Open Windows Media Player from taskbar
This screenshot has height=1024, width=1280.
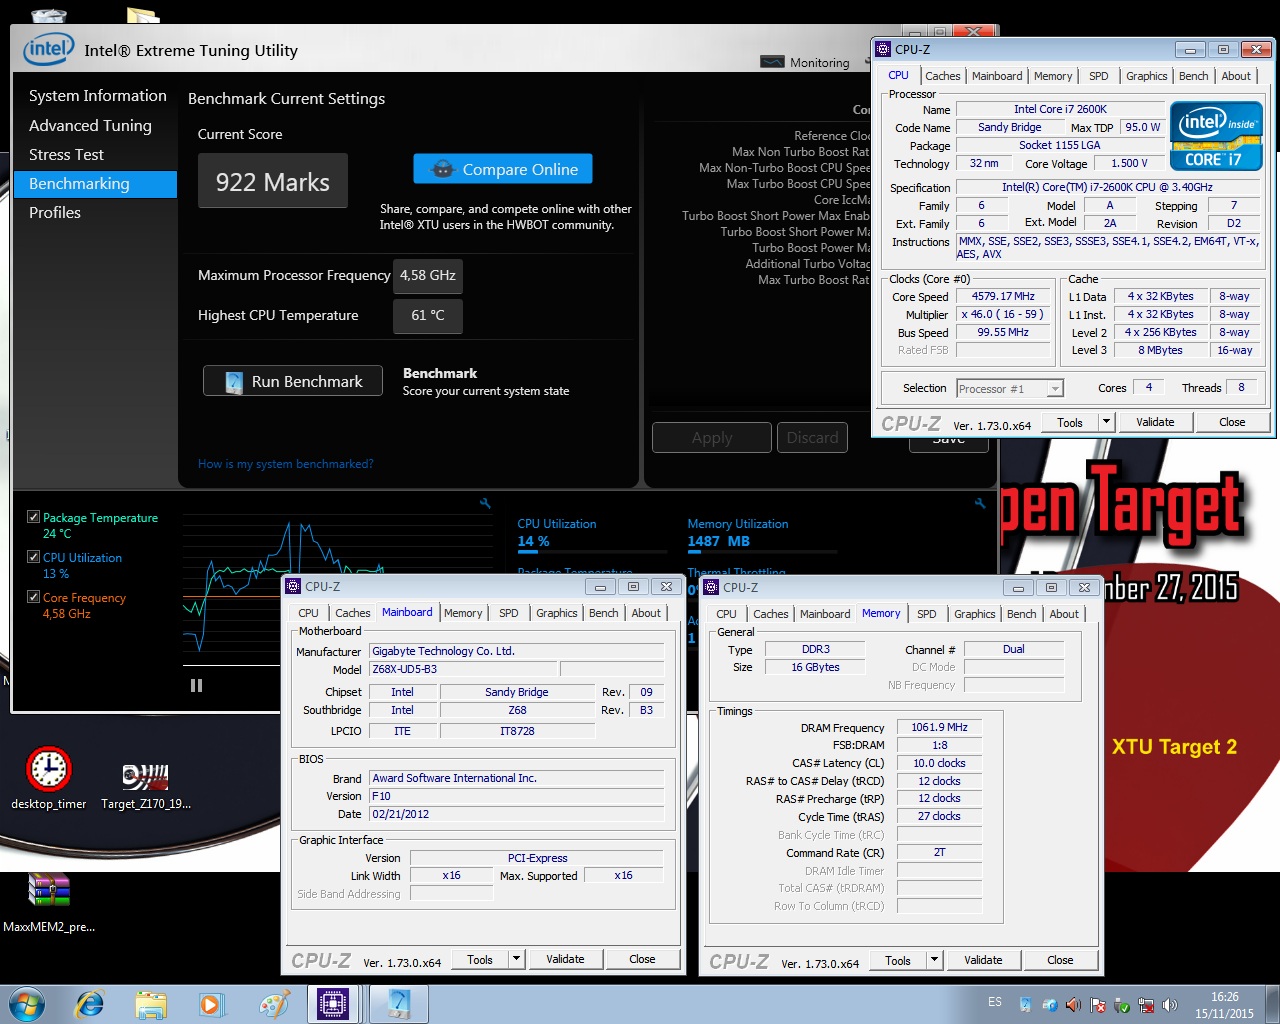(x=211, y=1003)
